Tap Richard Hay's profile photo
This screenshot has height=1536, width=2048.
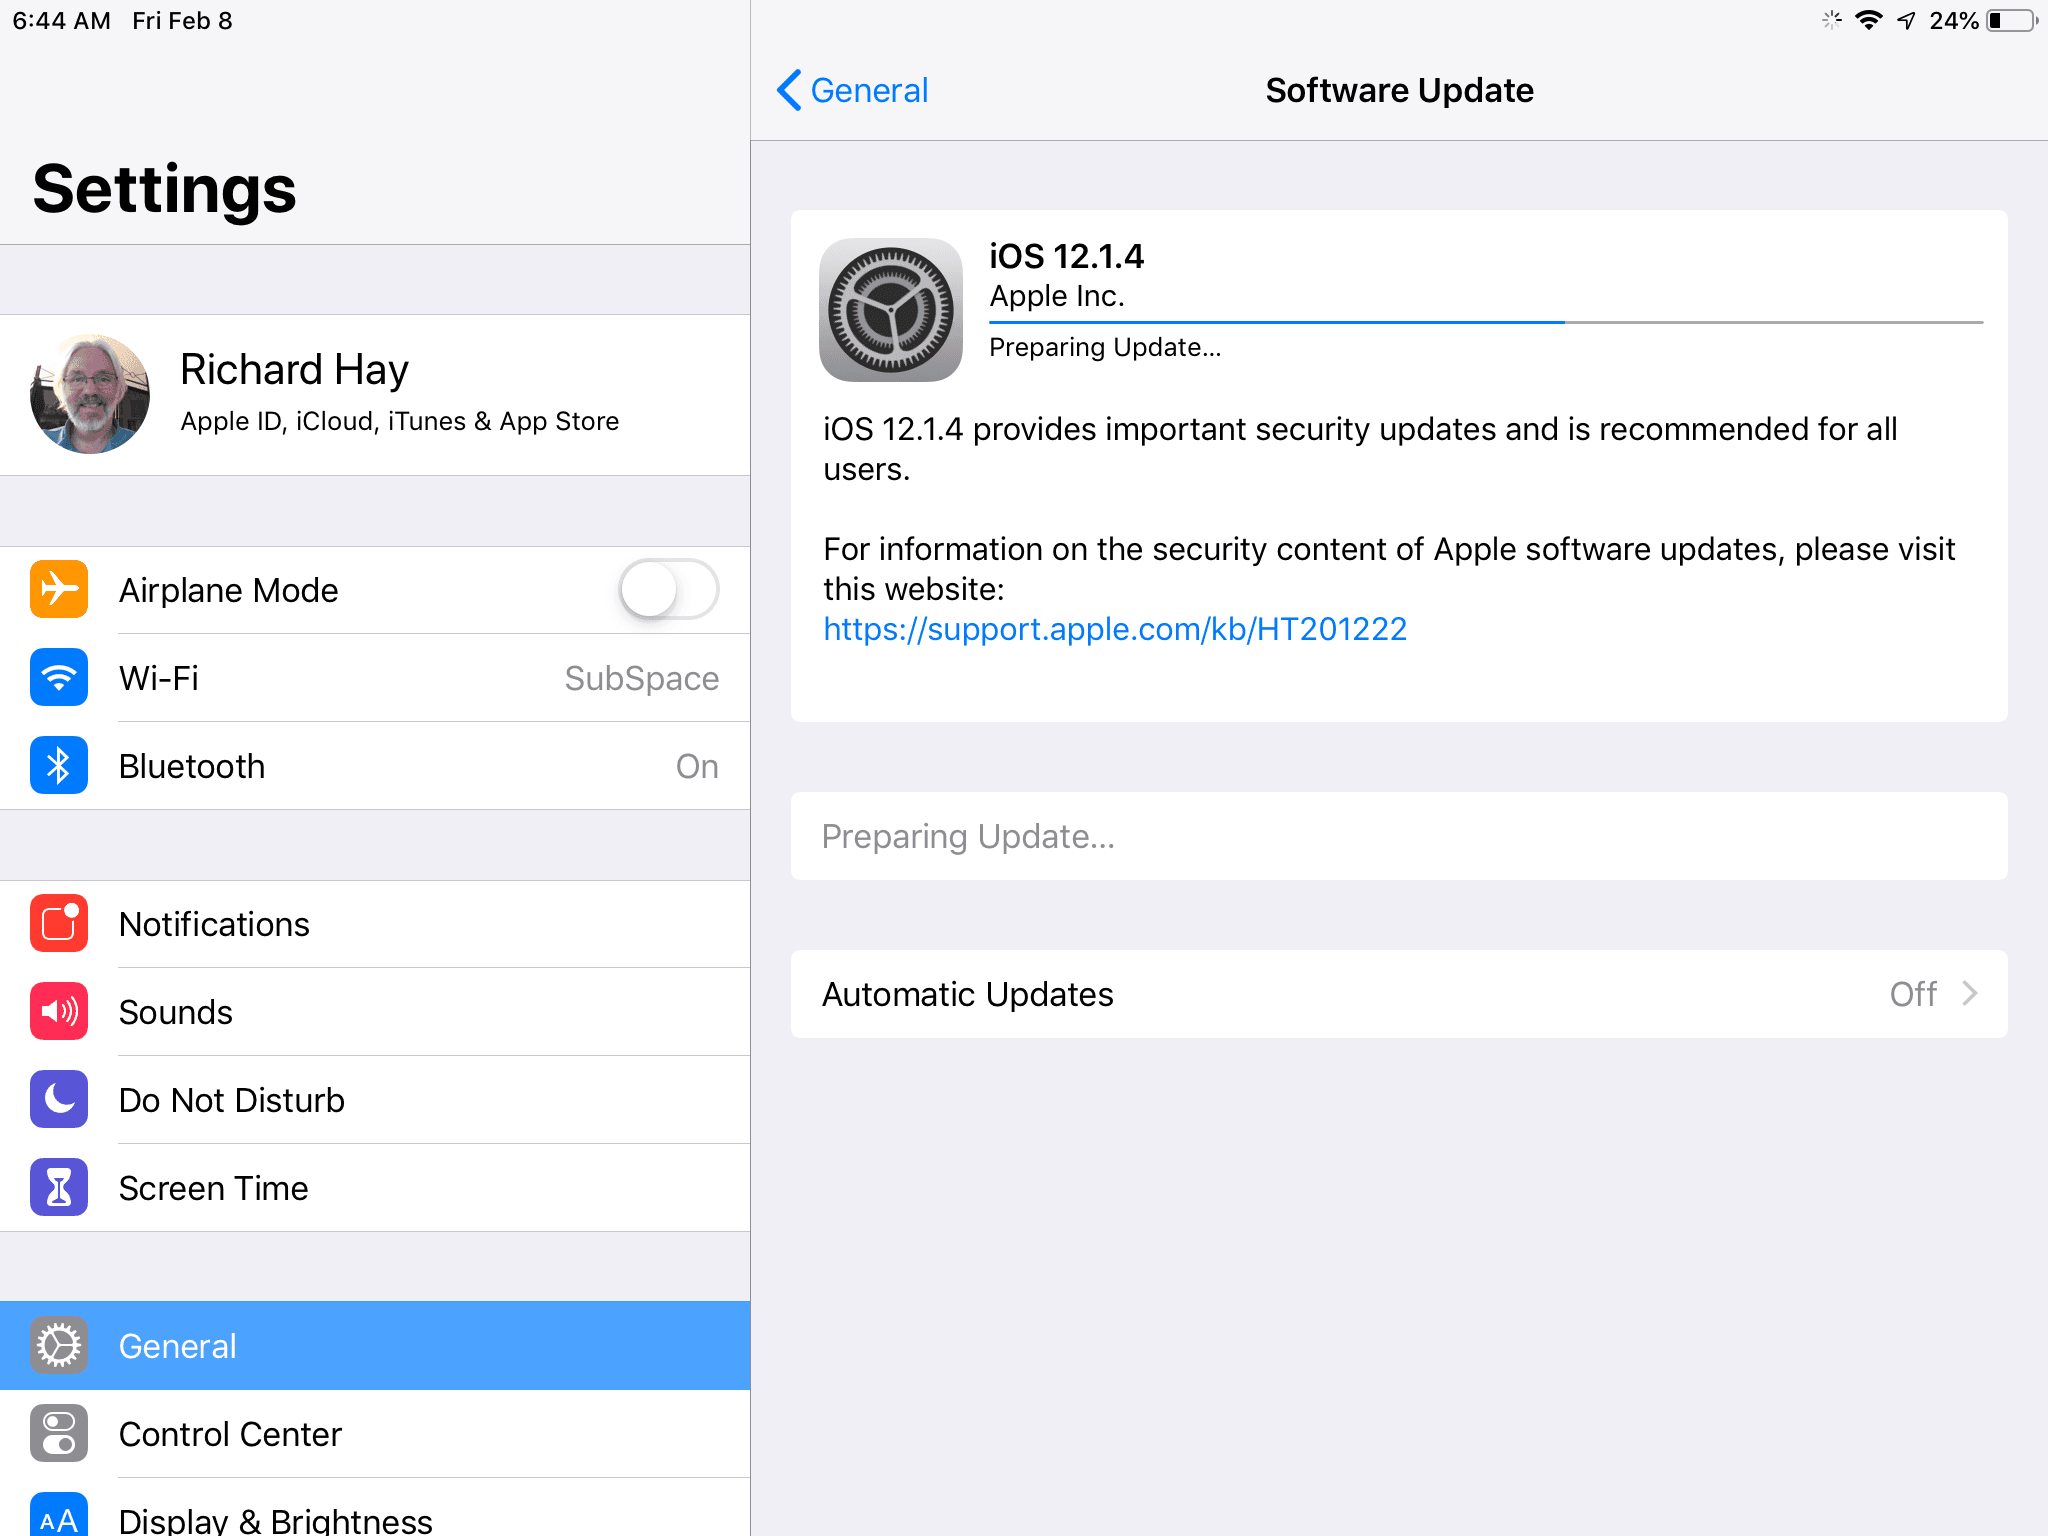pos(90,394)
